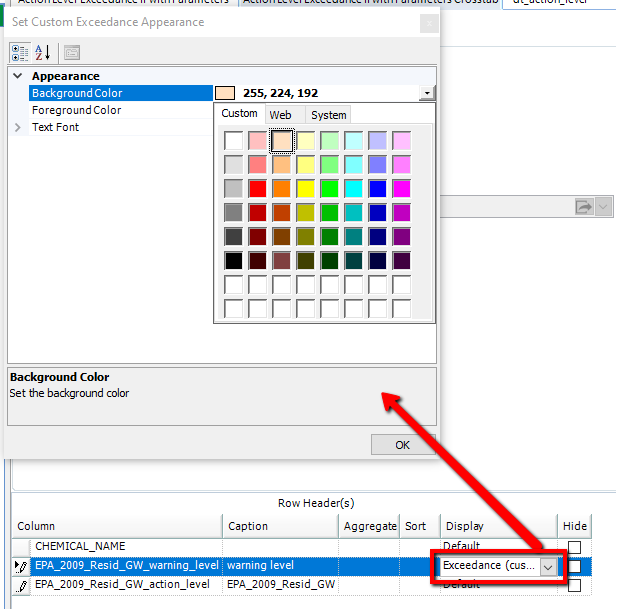Click the pencil icon beside action_level row
627x609 pixels.
(x=22, y=585)
